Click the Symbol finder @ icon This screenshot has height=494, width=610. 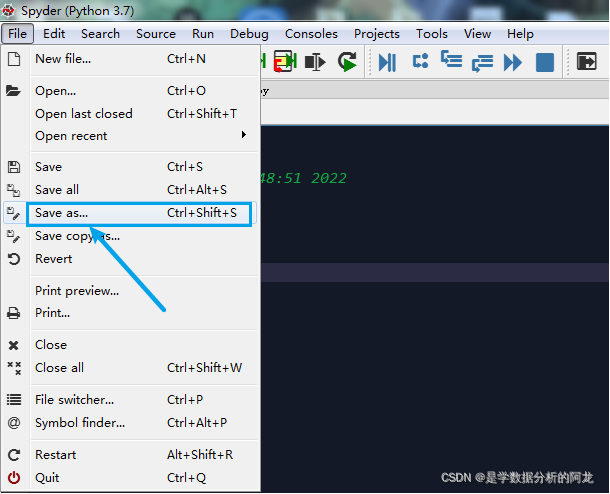tap(14, 423)
